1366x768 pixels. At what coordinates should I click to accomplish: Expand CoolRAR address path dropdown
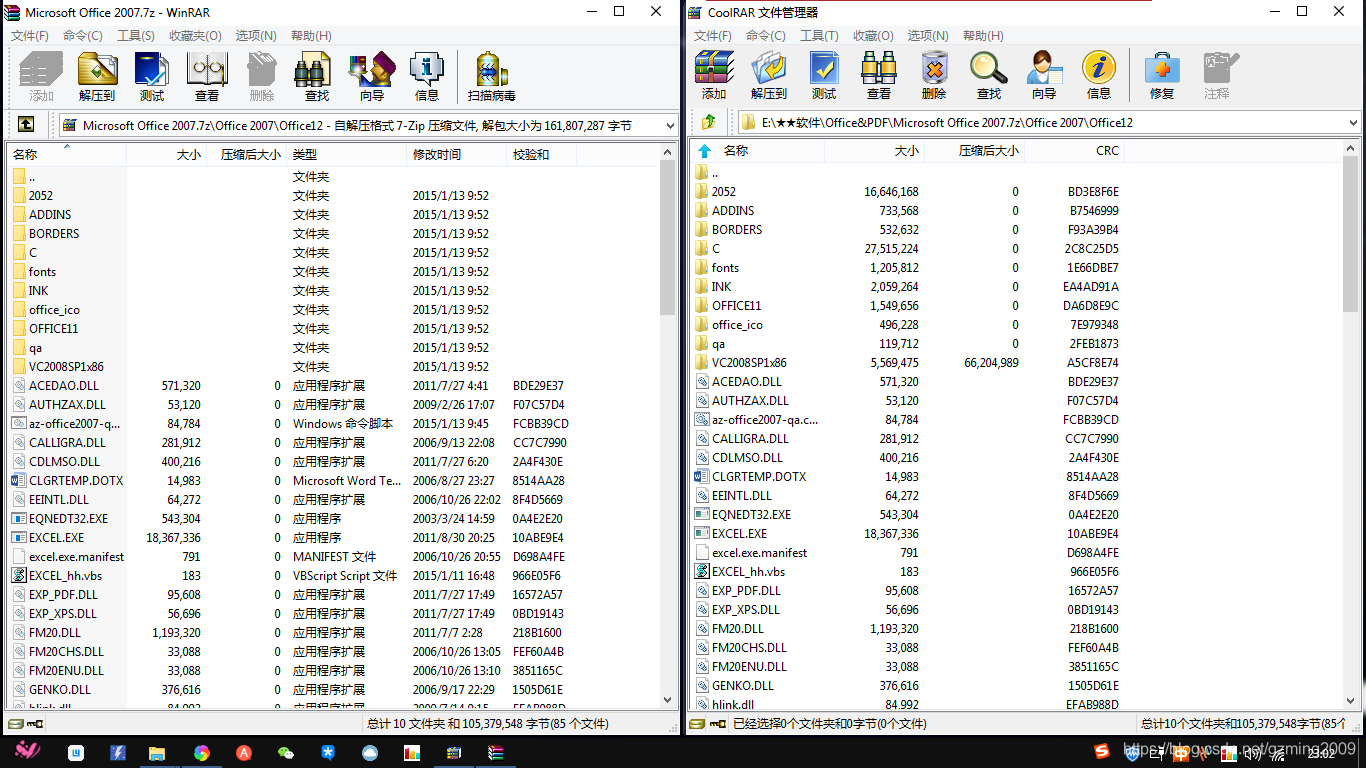point(1353,123)
